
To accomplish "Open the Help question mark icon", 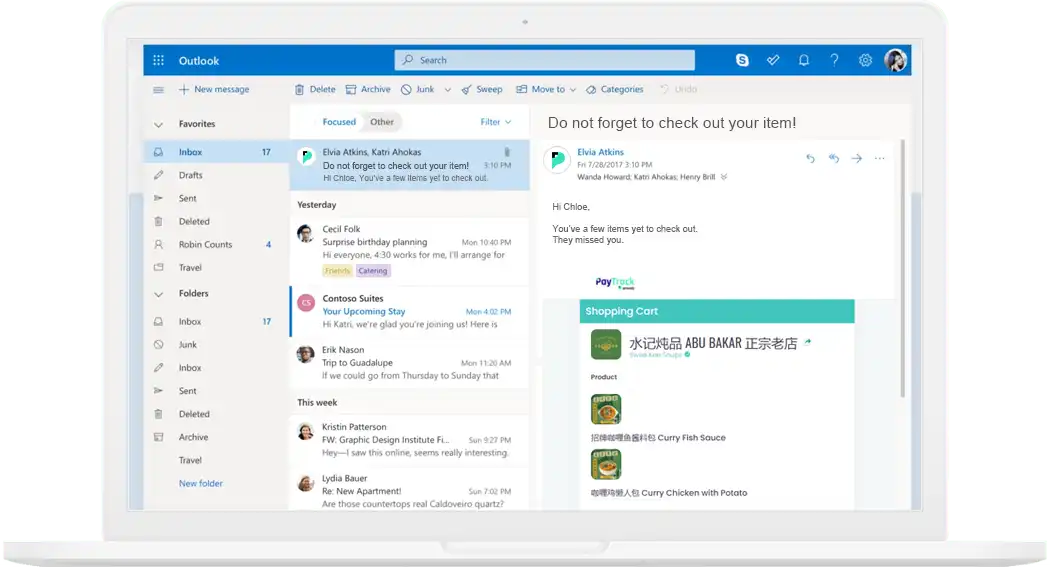I will pos(834,60).
